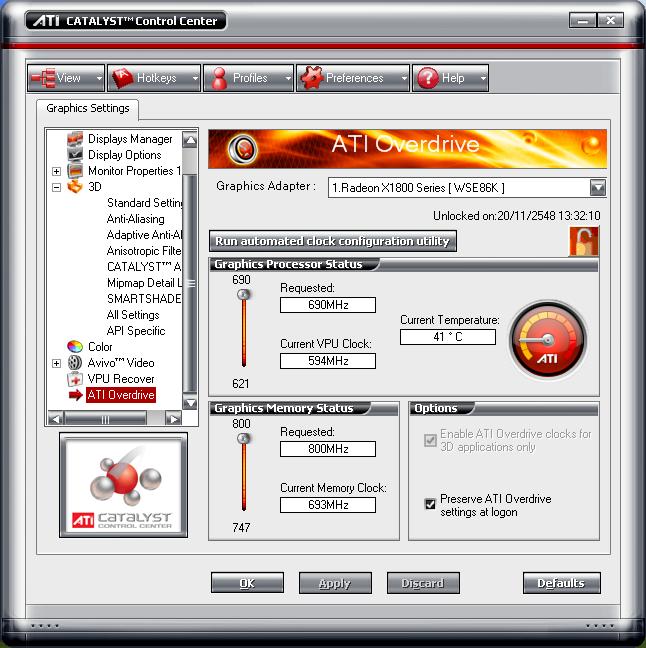Click the Defaults button

pyautogui.click(x=562, y=583)
